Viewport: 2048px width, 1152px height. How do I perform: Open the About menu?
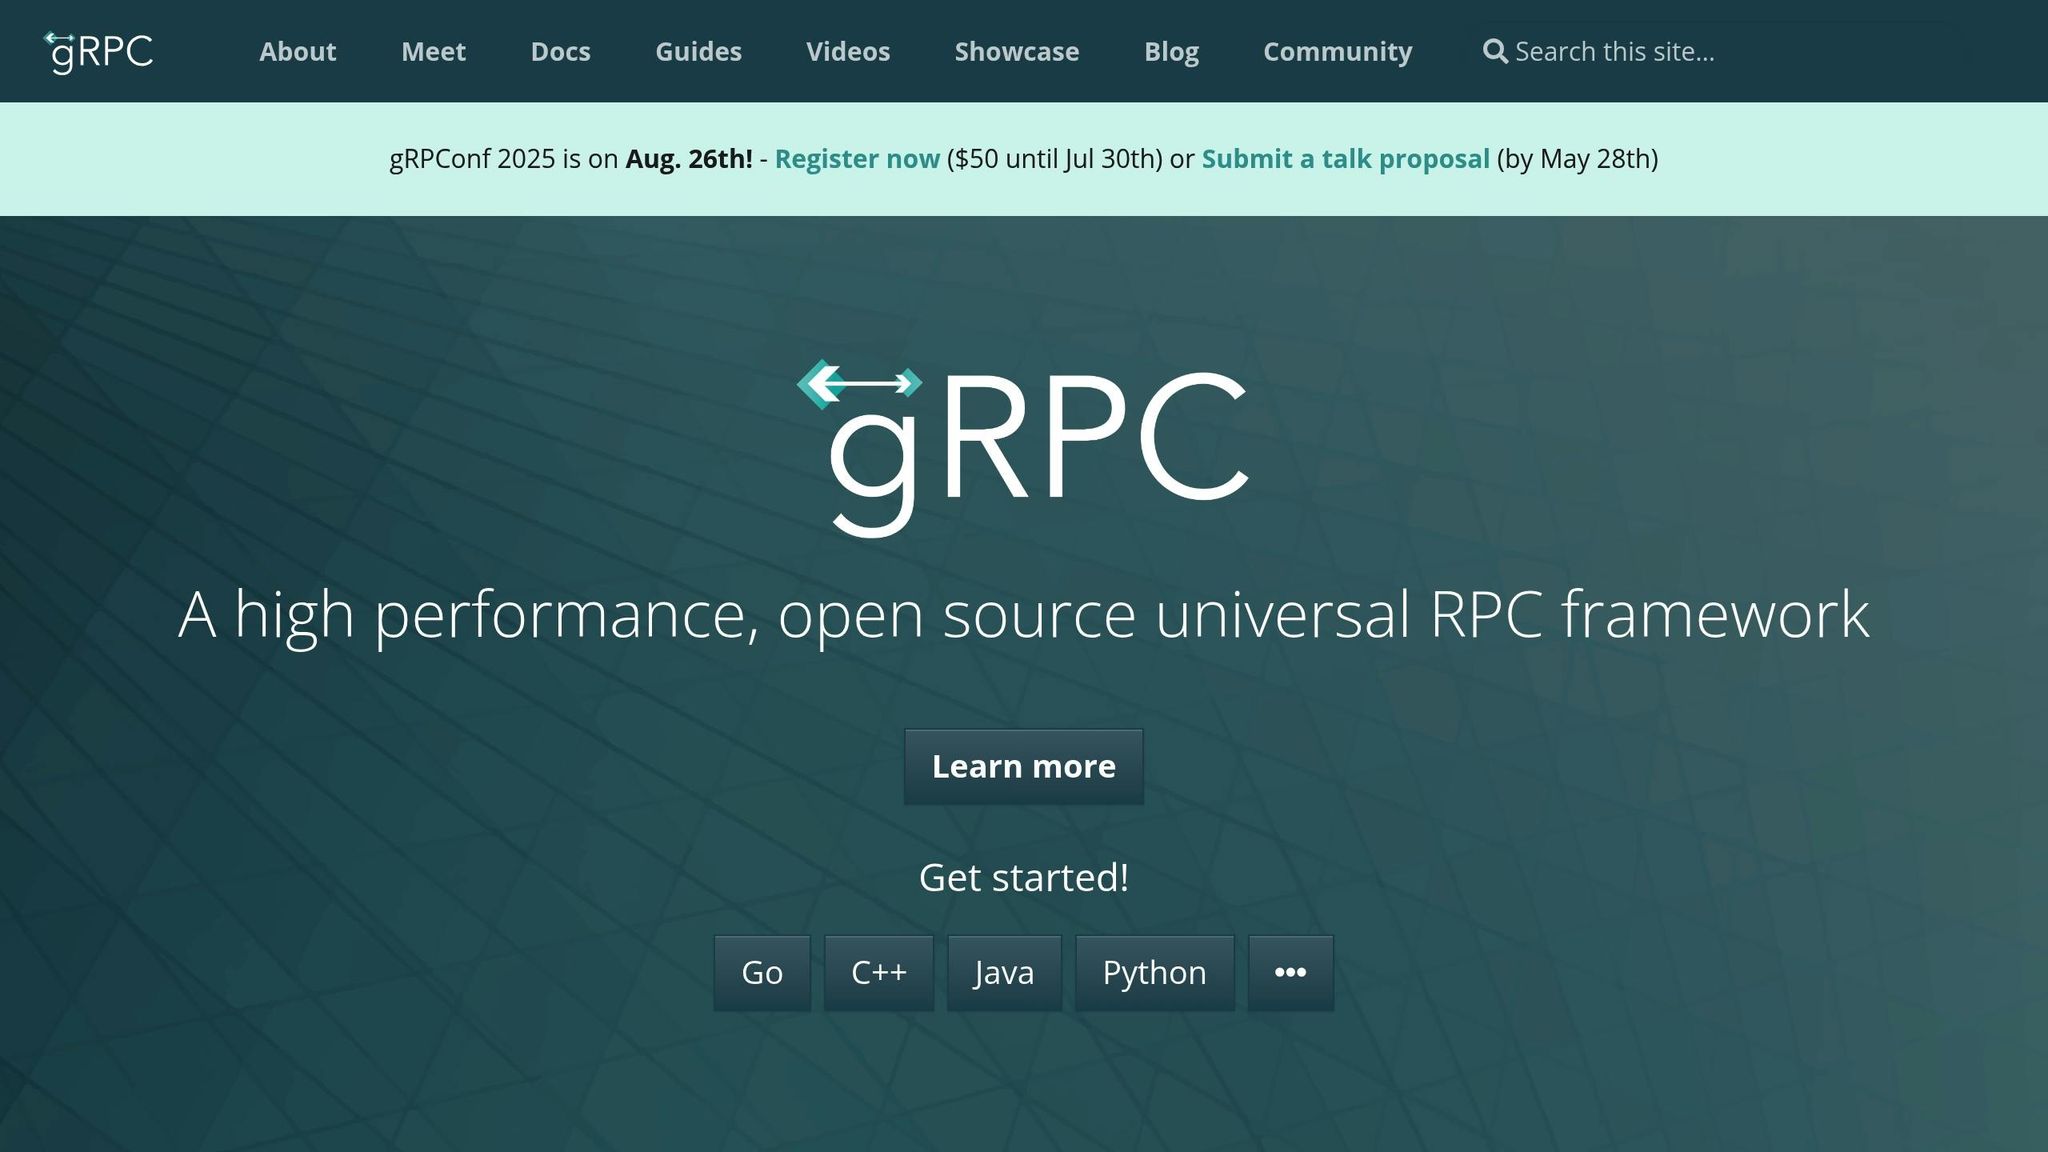coord(297,51)
